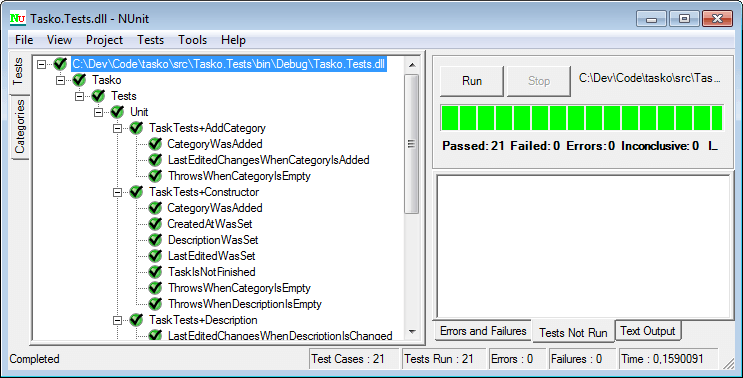Switch to the vertical Tests tab
743x378 pixels.
(19, 72)
